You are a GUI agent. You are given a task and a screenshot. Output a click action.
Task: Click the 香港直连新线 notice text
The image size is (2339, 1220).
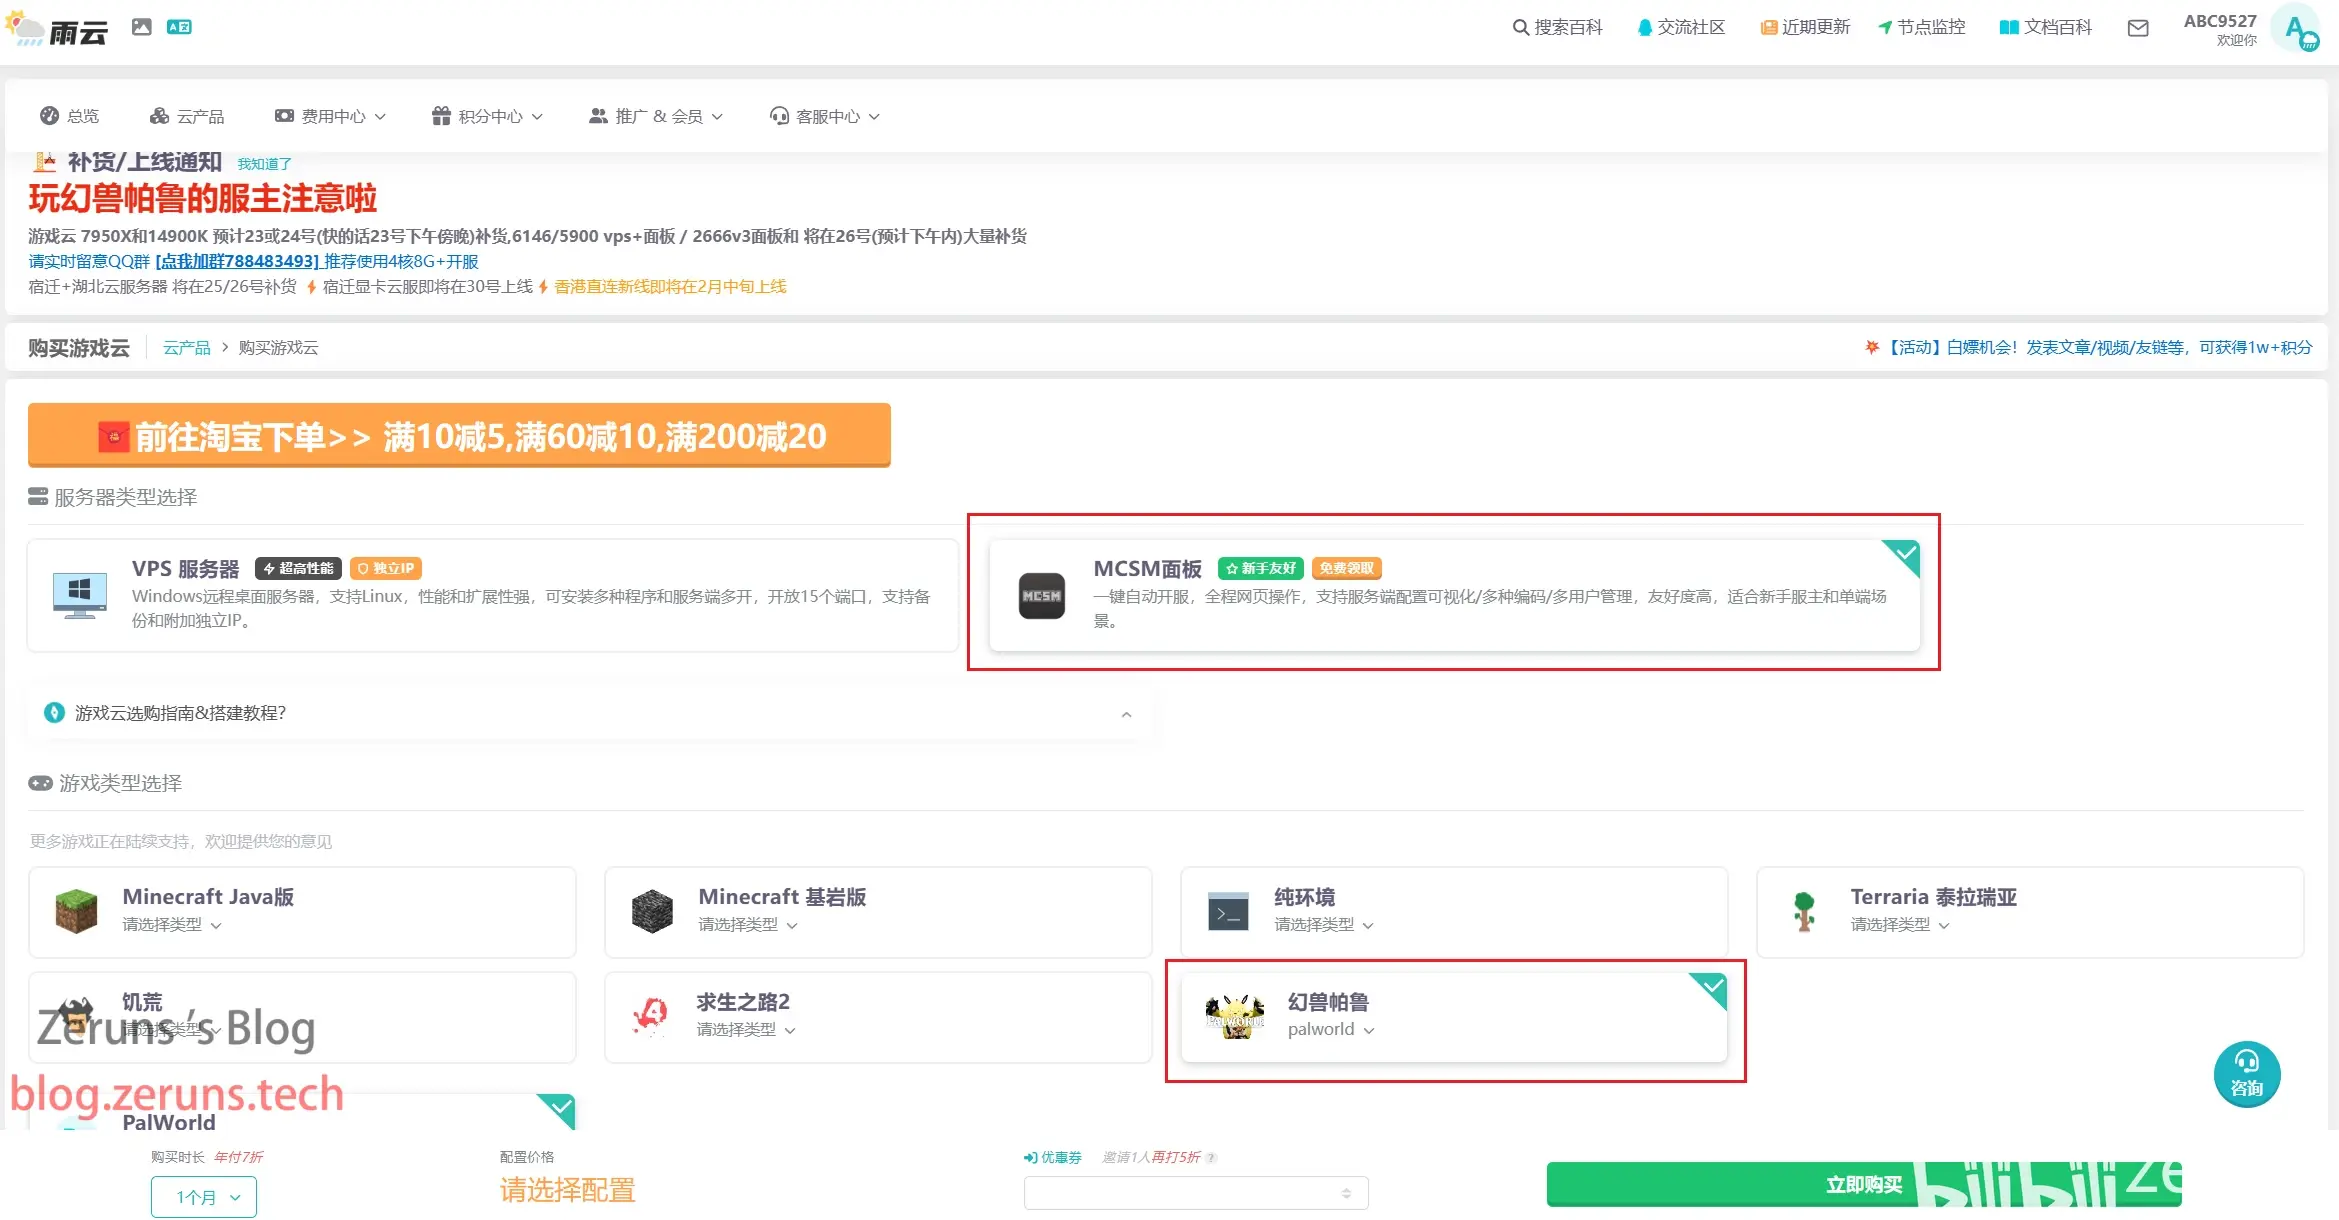pyautogui.click(x=671, y=287)
